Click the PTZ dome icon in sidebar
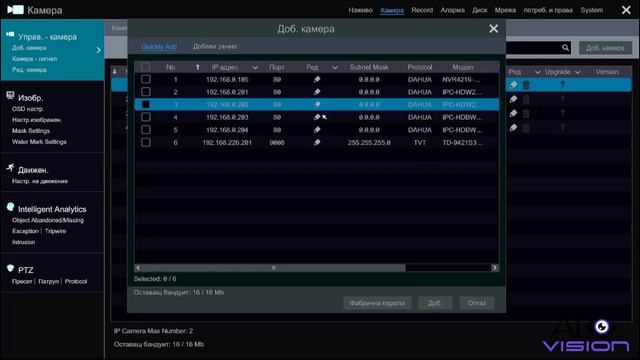640x360 pixels. pos(11,268)
